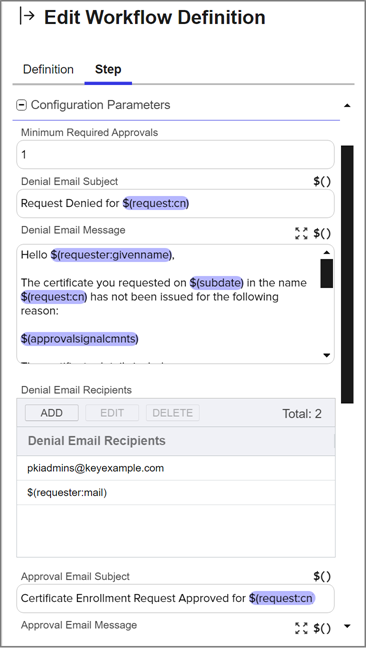This screenshot has width=366, height=648.
Task: Click the Edit recipients button
Action: [112, 413]
